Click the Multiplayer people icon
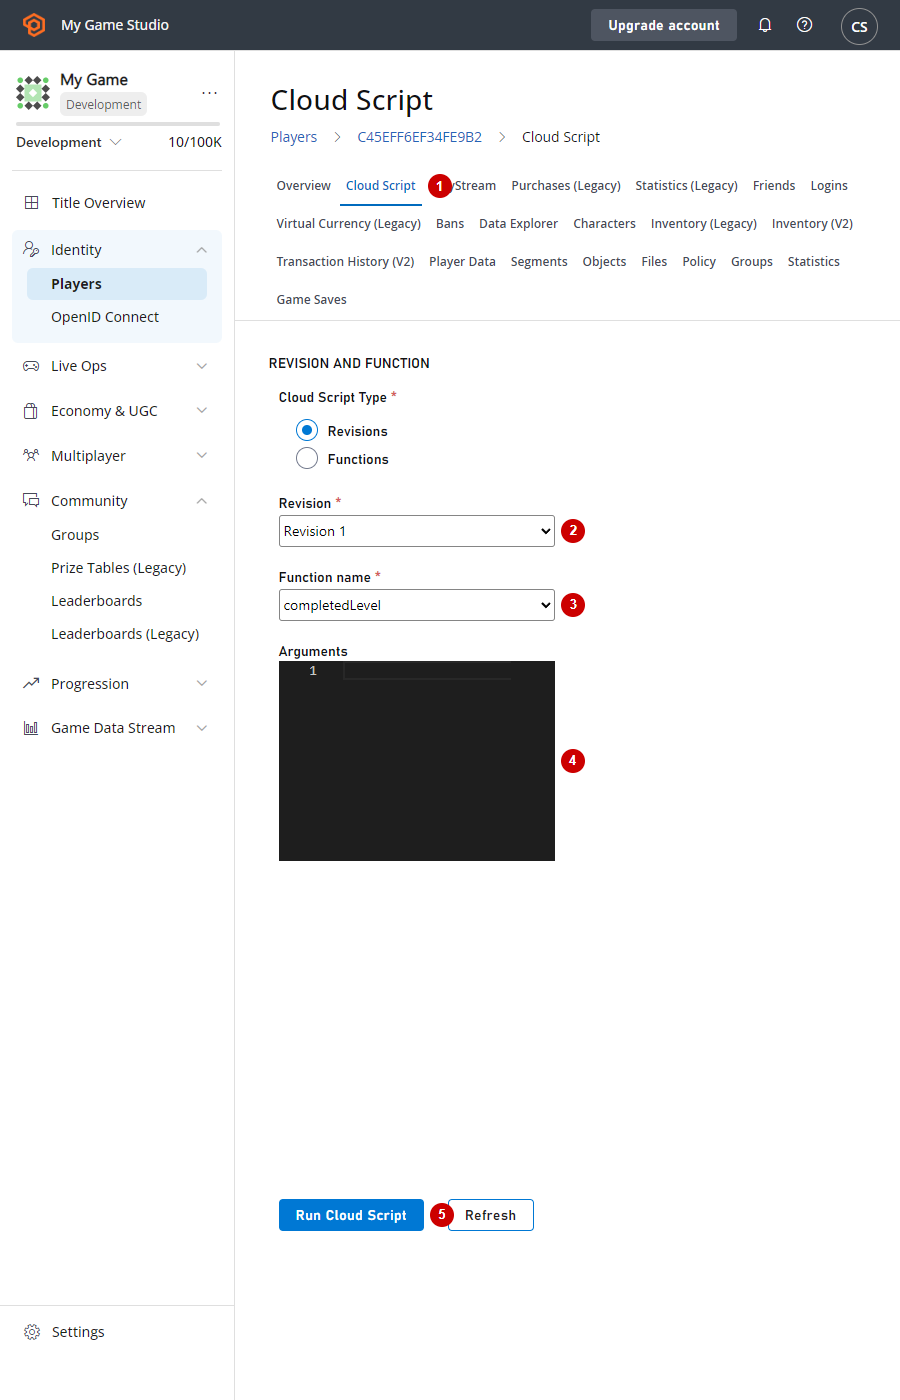900x1400 pixels. 32,456
